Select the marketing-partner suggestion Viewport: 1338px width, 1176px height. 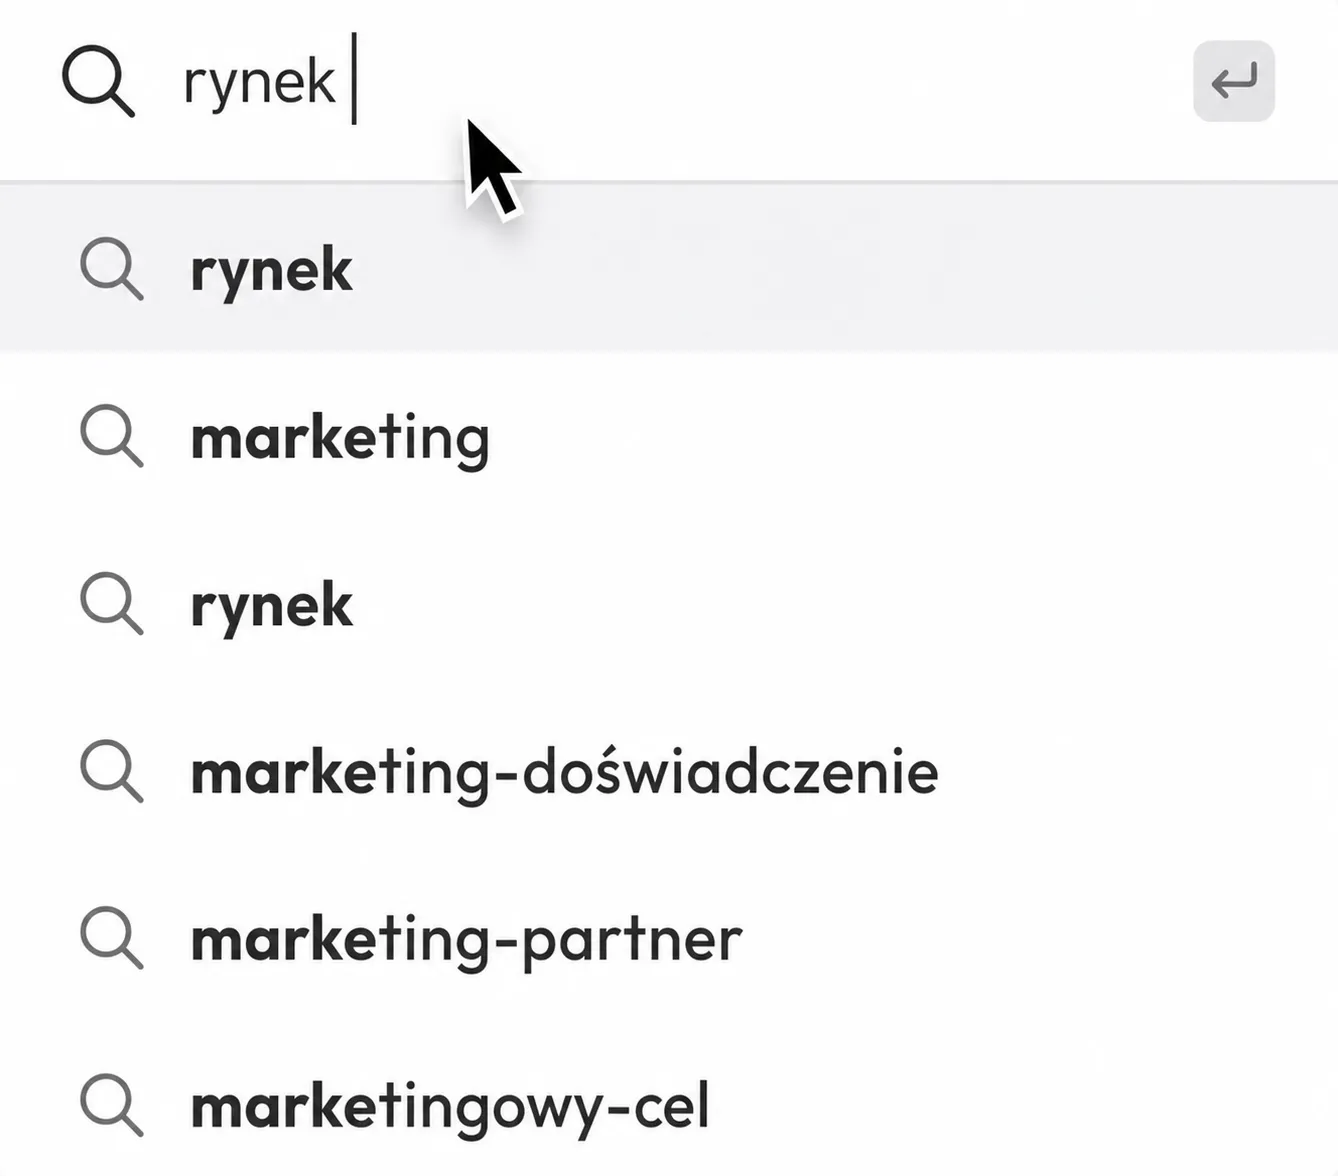click(466, 941)
